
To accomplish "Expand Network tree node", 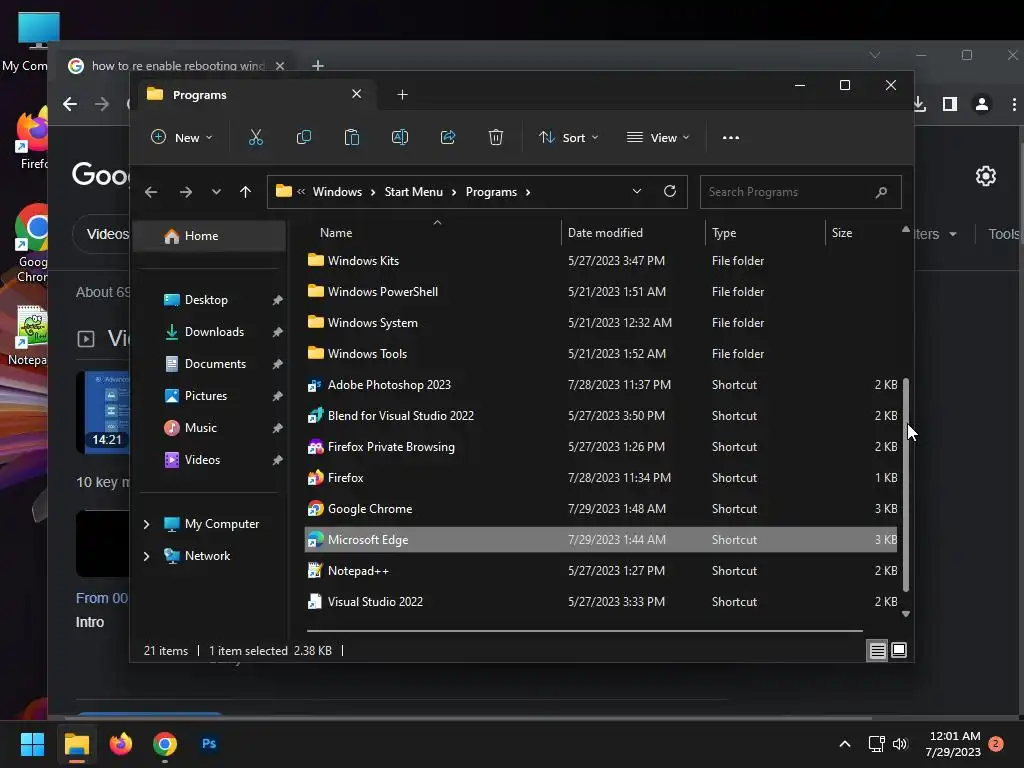I will point(146,556).
